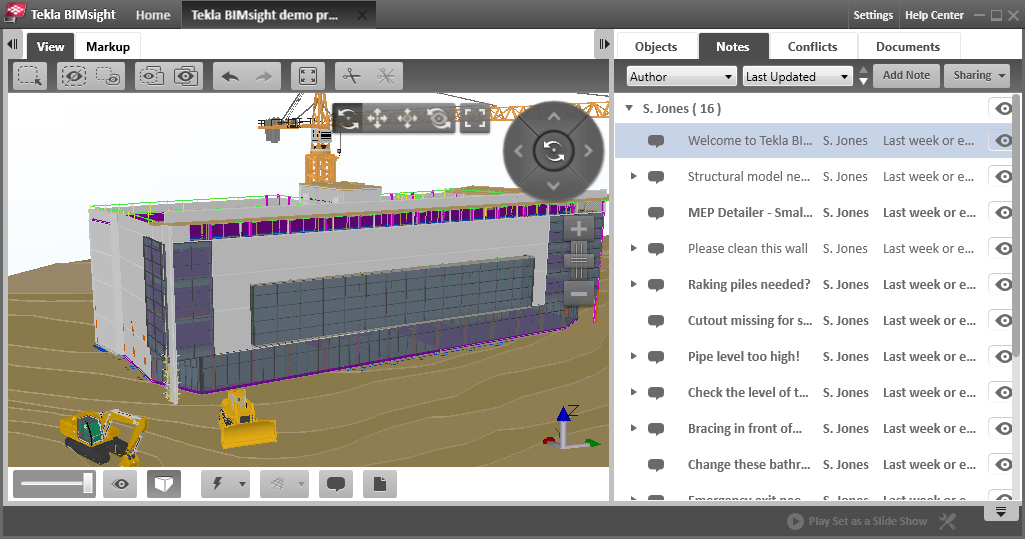The width and height of the screenshot is (1025, 539).
Task: Click the document icon below viewport
Action: pyautogui.click(x=380, y=484)
